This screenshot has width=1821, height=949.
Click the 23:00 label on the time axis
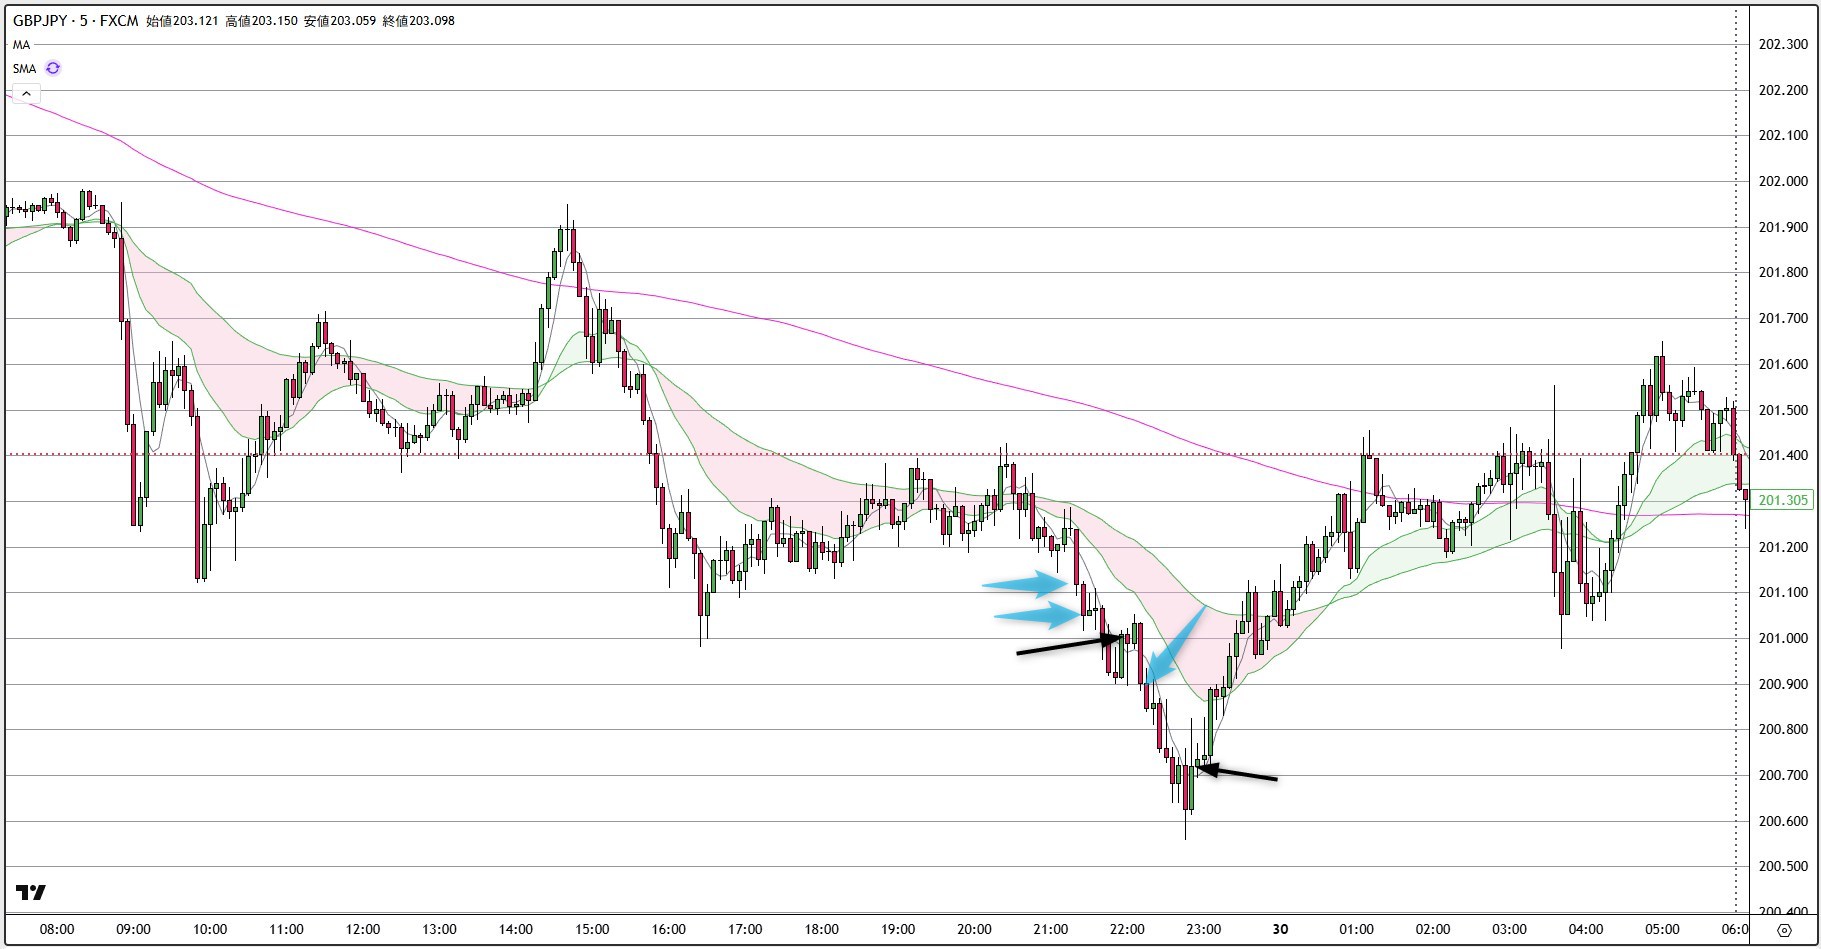tap(1203, 929)
